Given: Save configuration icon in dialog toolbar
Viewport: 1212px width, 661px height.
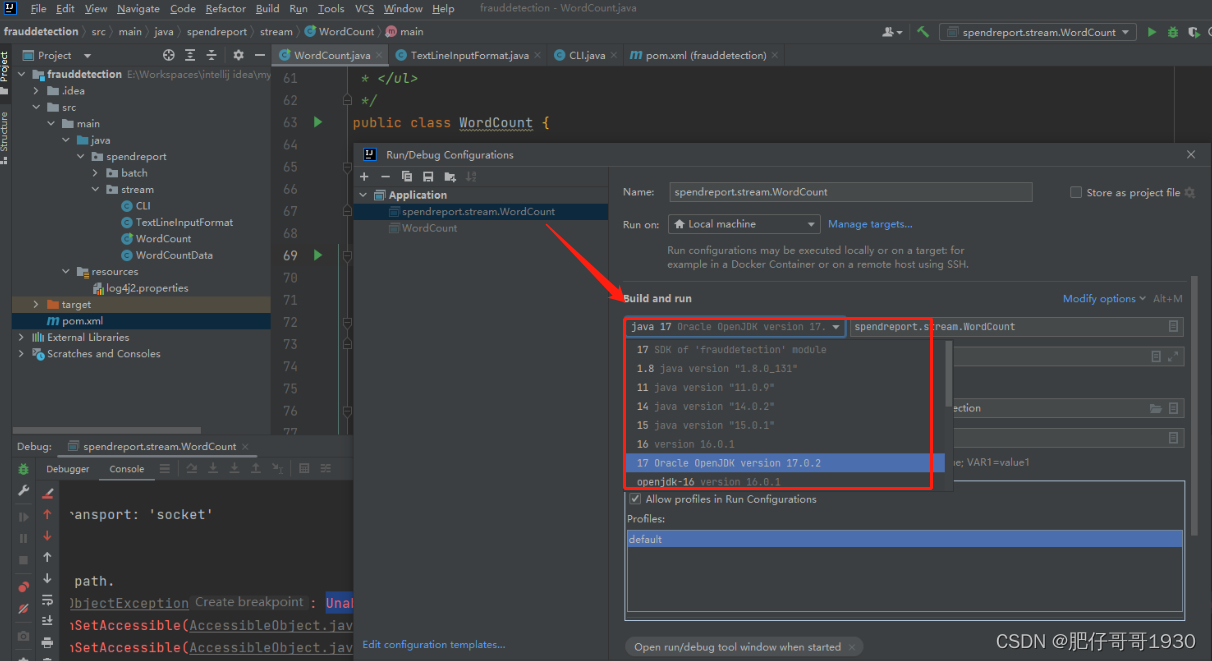Looking at the screenshot, I should (x=428, y=177).
